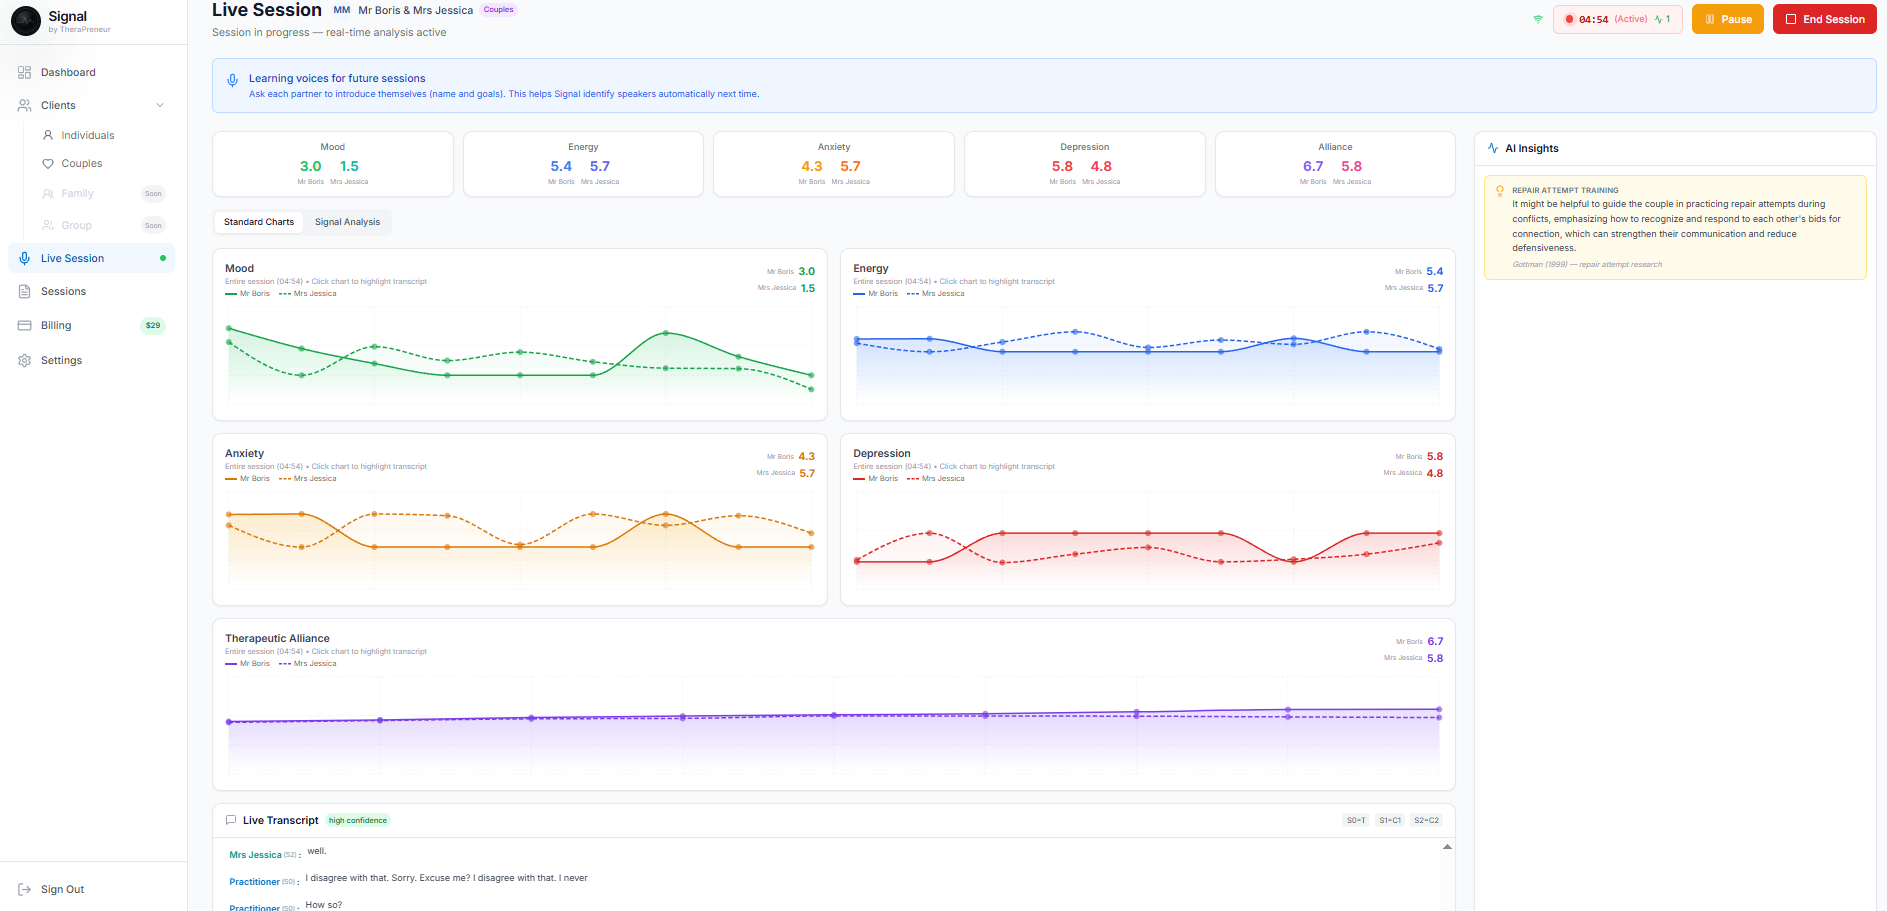This screenshot has height=911, width=1887.
Task: Click the green Wi-Fi connection status icon
Action: tap(1538, 19)
